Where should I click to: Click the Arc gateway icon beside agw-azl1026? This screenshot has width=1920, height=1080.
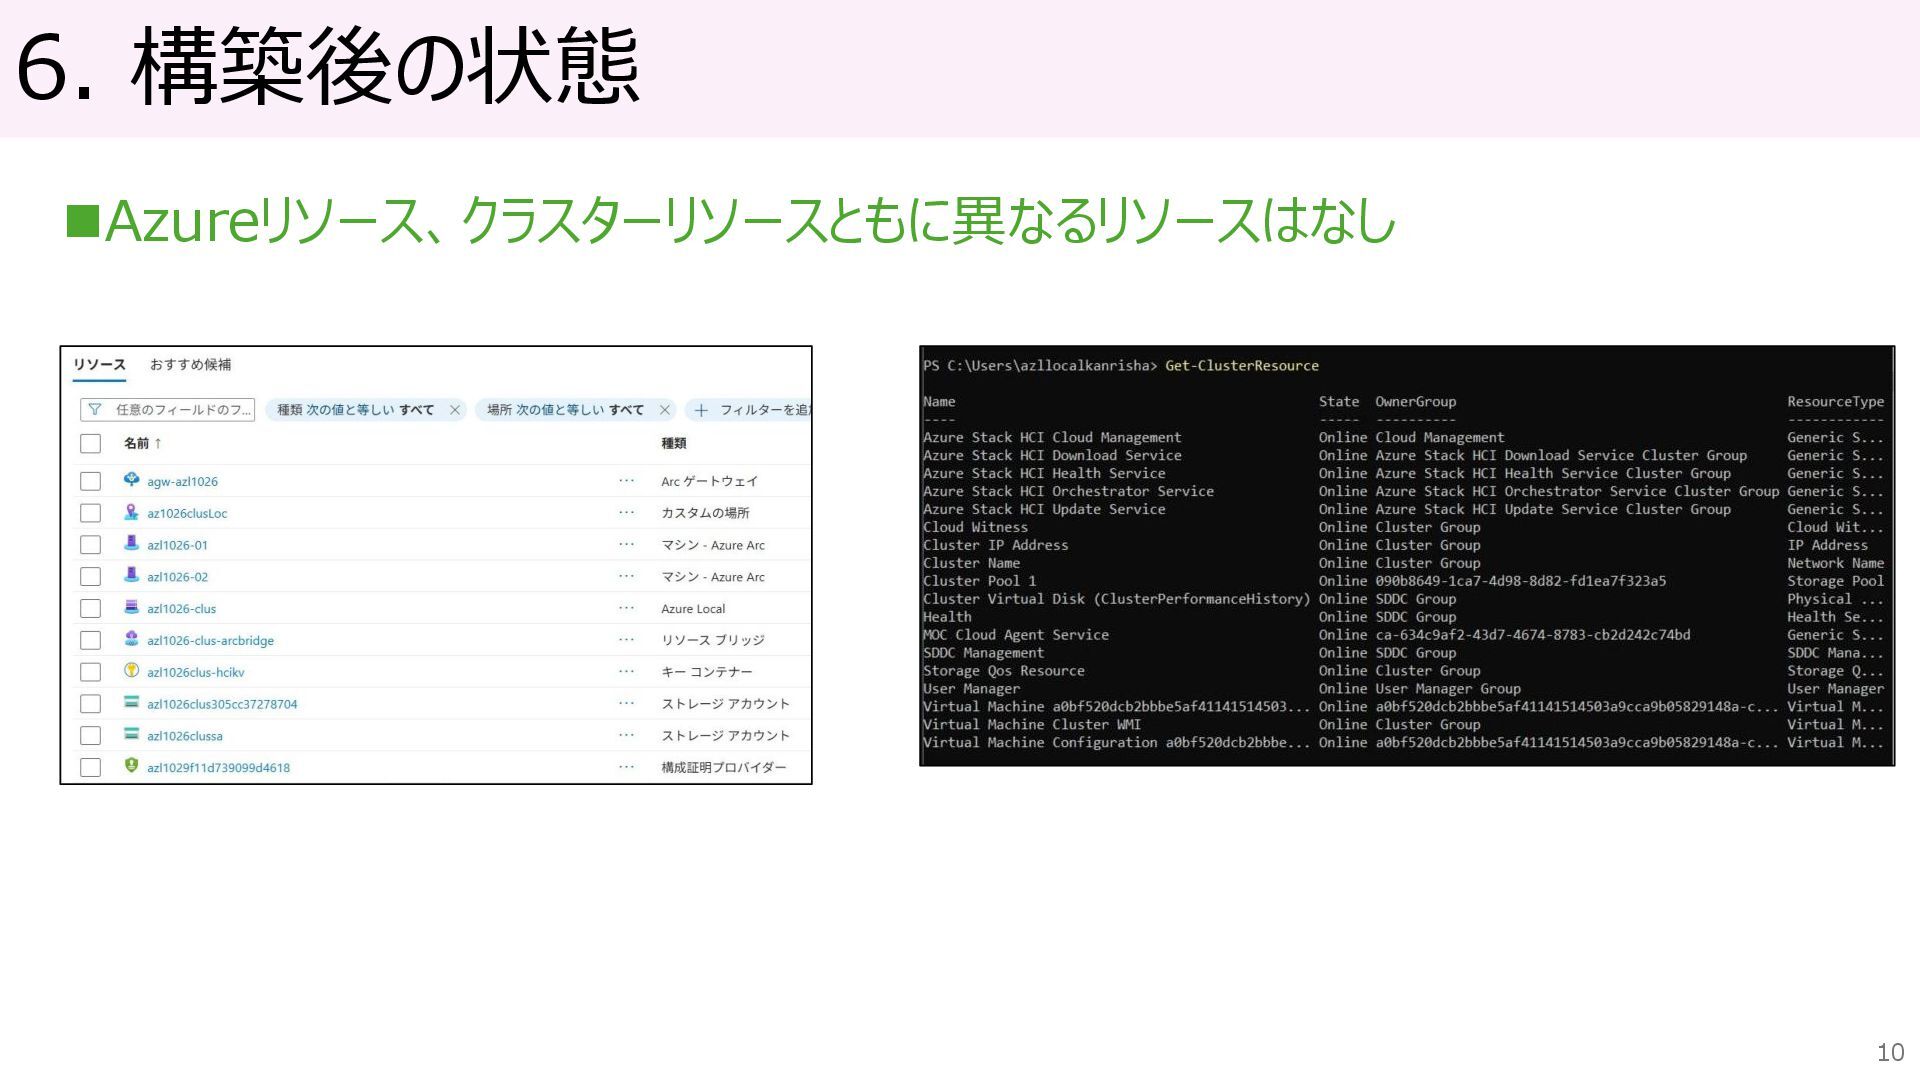coord(131,480)
